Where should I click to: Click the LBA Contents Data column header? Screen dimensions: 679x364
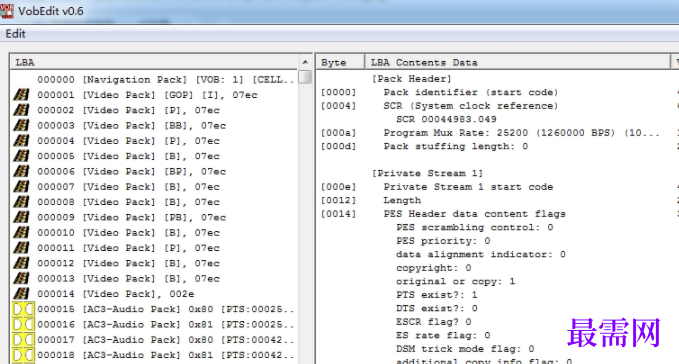tap(518, 62)
